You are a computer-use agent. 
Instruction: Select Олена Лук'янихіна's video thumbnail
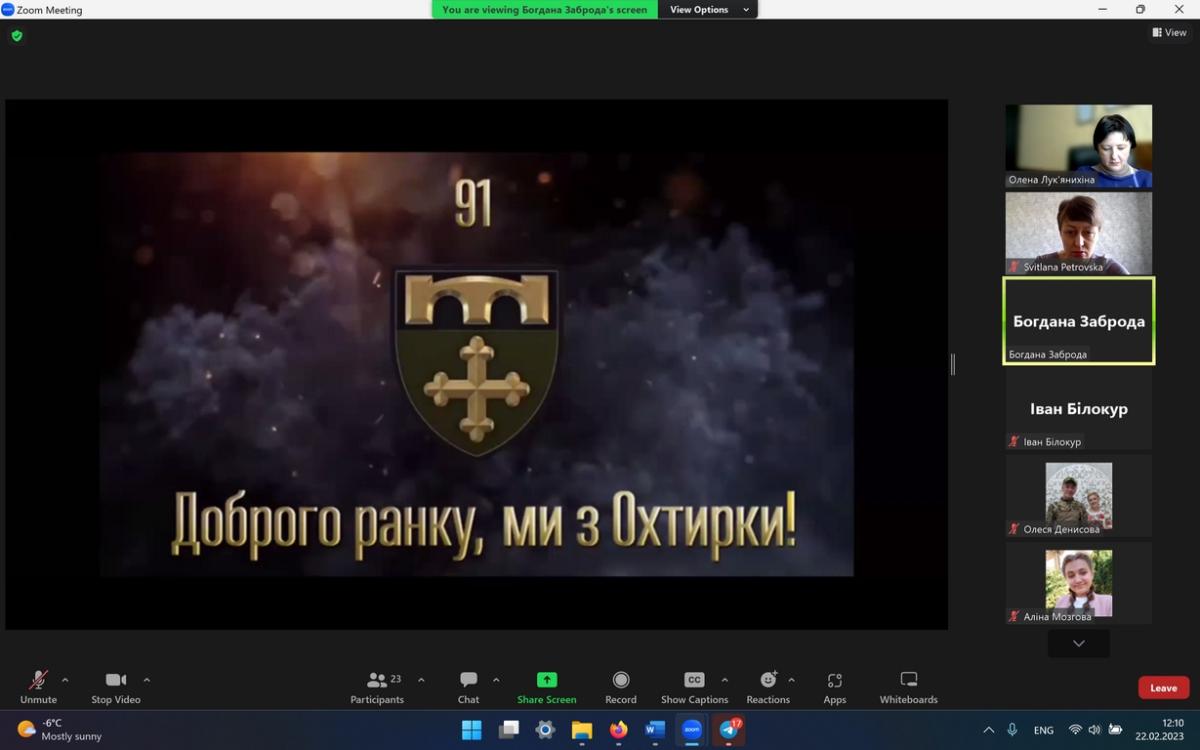[1078, 146]
